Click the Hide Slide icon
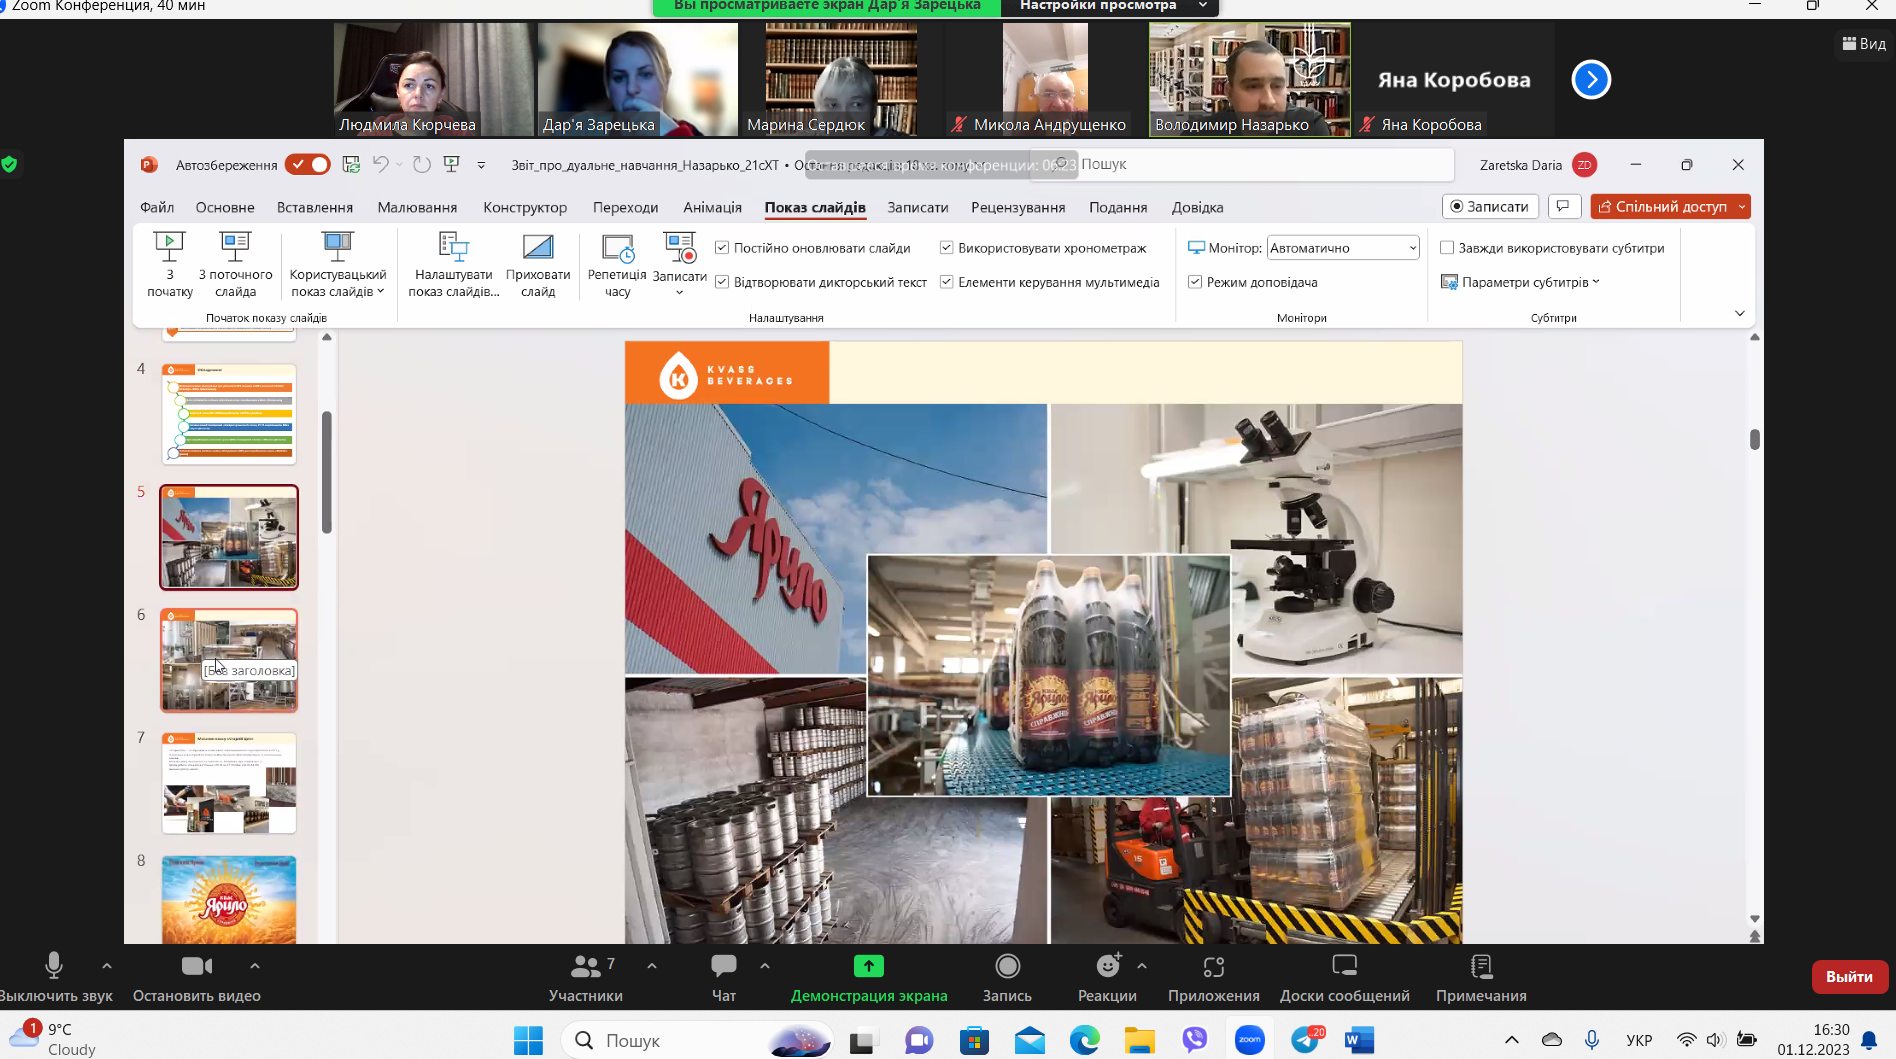Viewport: 1896px width, 1059px height. 537,246
